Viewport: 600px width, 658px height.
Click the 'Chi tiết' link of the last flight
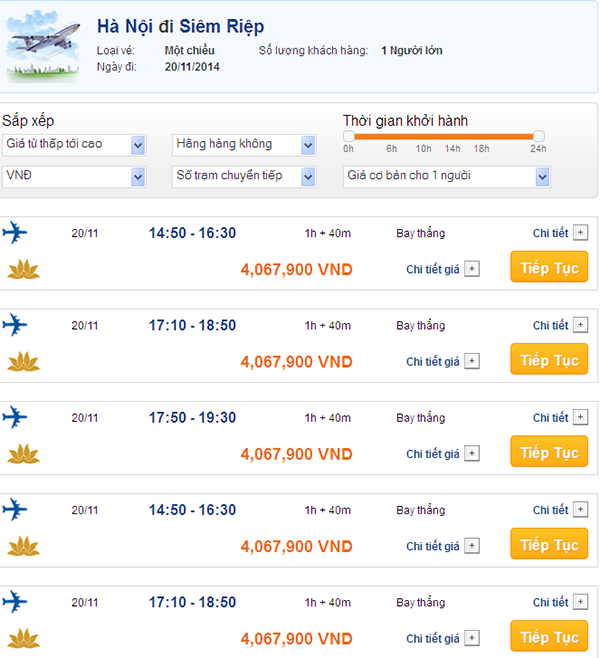pos(550,603)
